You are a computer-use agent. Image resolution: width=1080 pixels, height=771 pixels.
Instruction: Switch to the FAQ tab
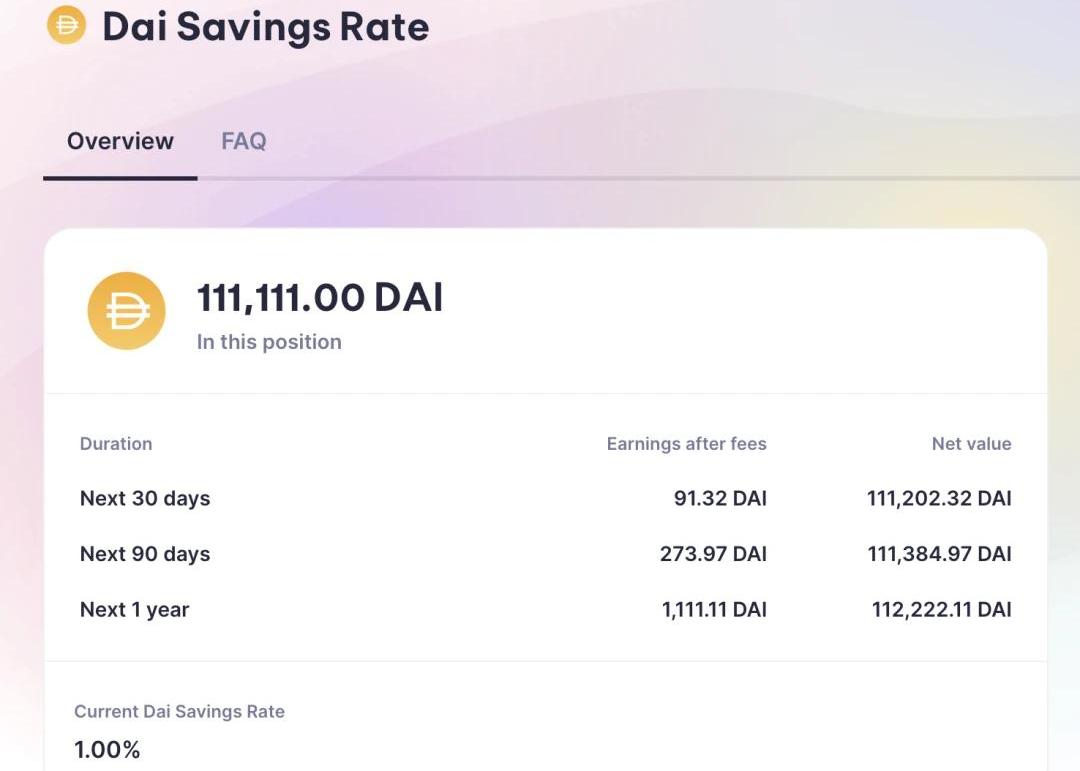(x=244, y=141)
